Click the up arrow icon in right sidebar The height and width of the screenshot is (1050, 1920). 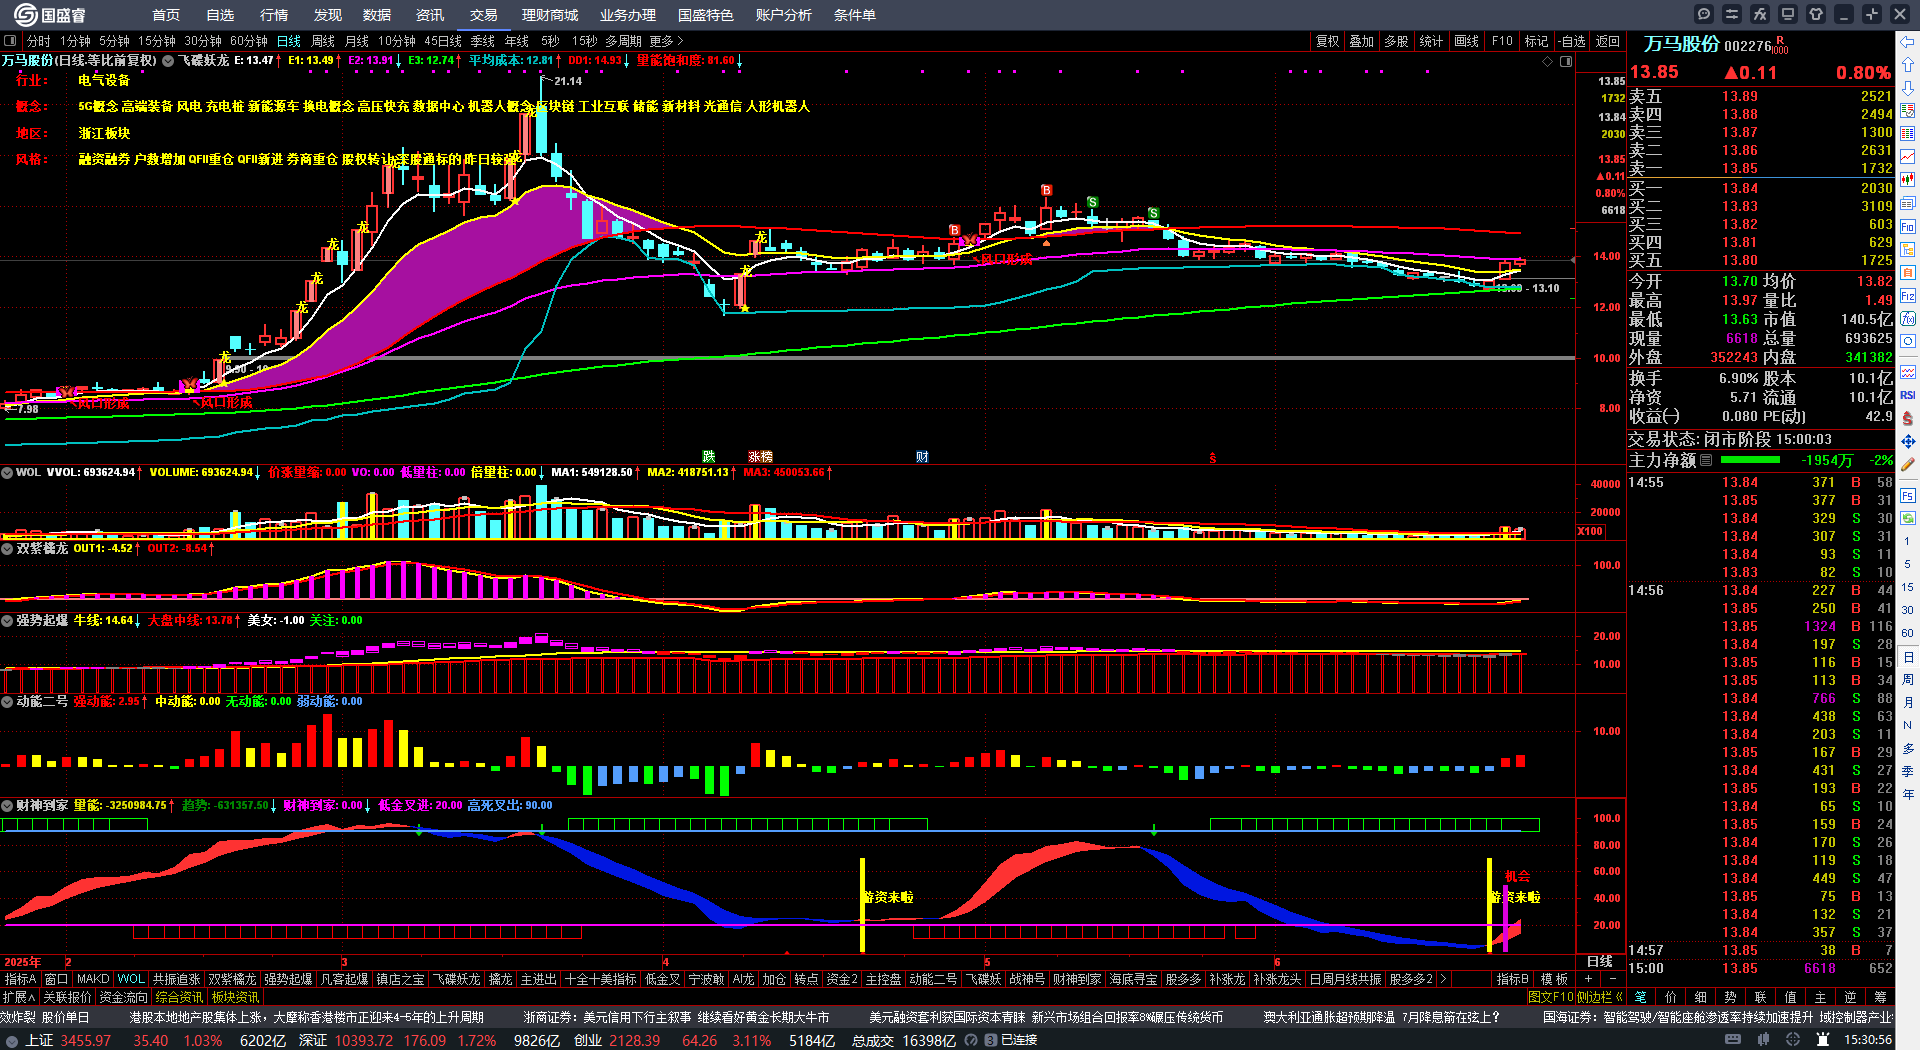[x=1908, y=65]
